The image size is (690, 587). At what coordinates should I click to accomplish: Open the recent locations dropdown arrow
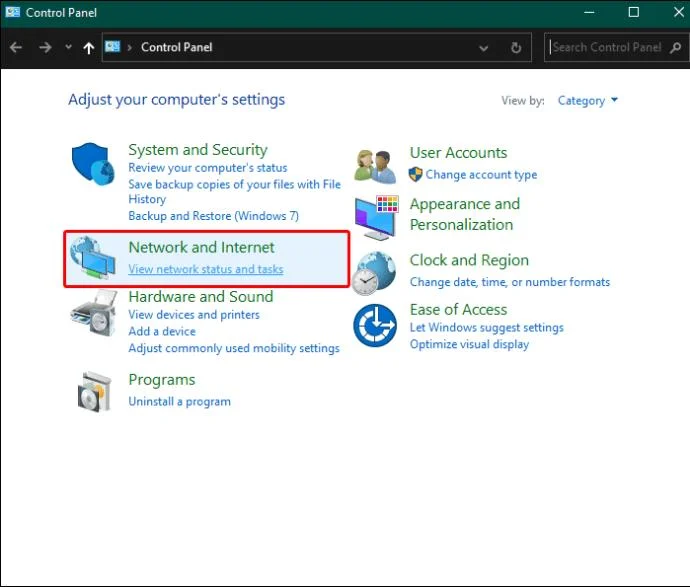[x=68, y=47]
